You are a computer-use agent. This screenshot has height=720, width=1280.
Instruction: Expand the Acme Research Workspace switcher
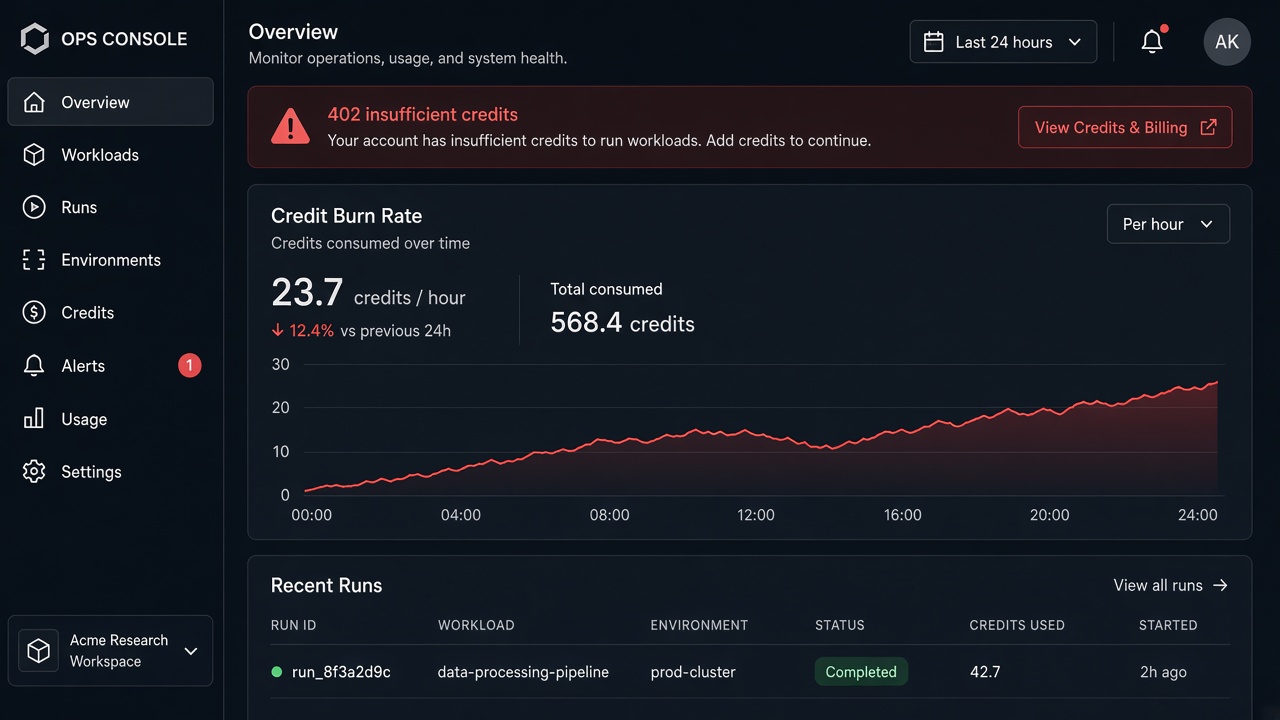110,651
